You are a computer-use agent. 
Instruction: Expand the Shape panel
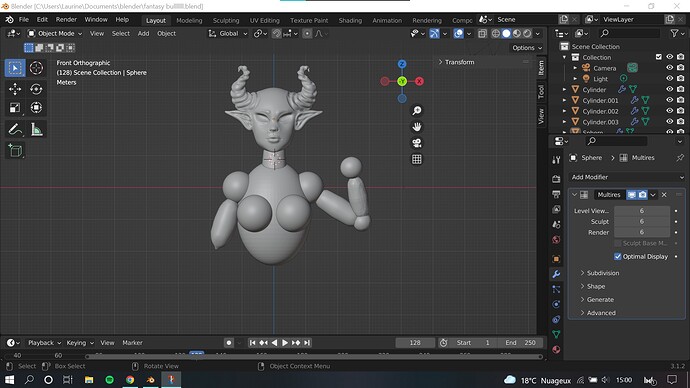[x=592, y=286]
